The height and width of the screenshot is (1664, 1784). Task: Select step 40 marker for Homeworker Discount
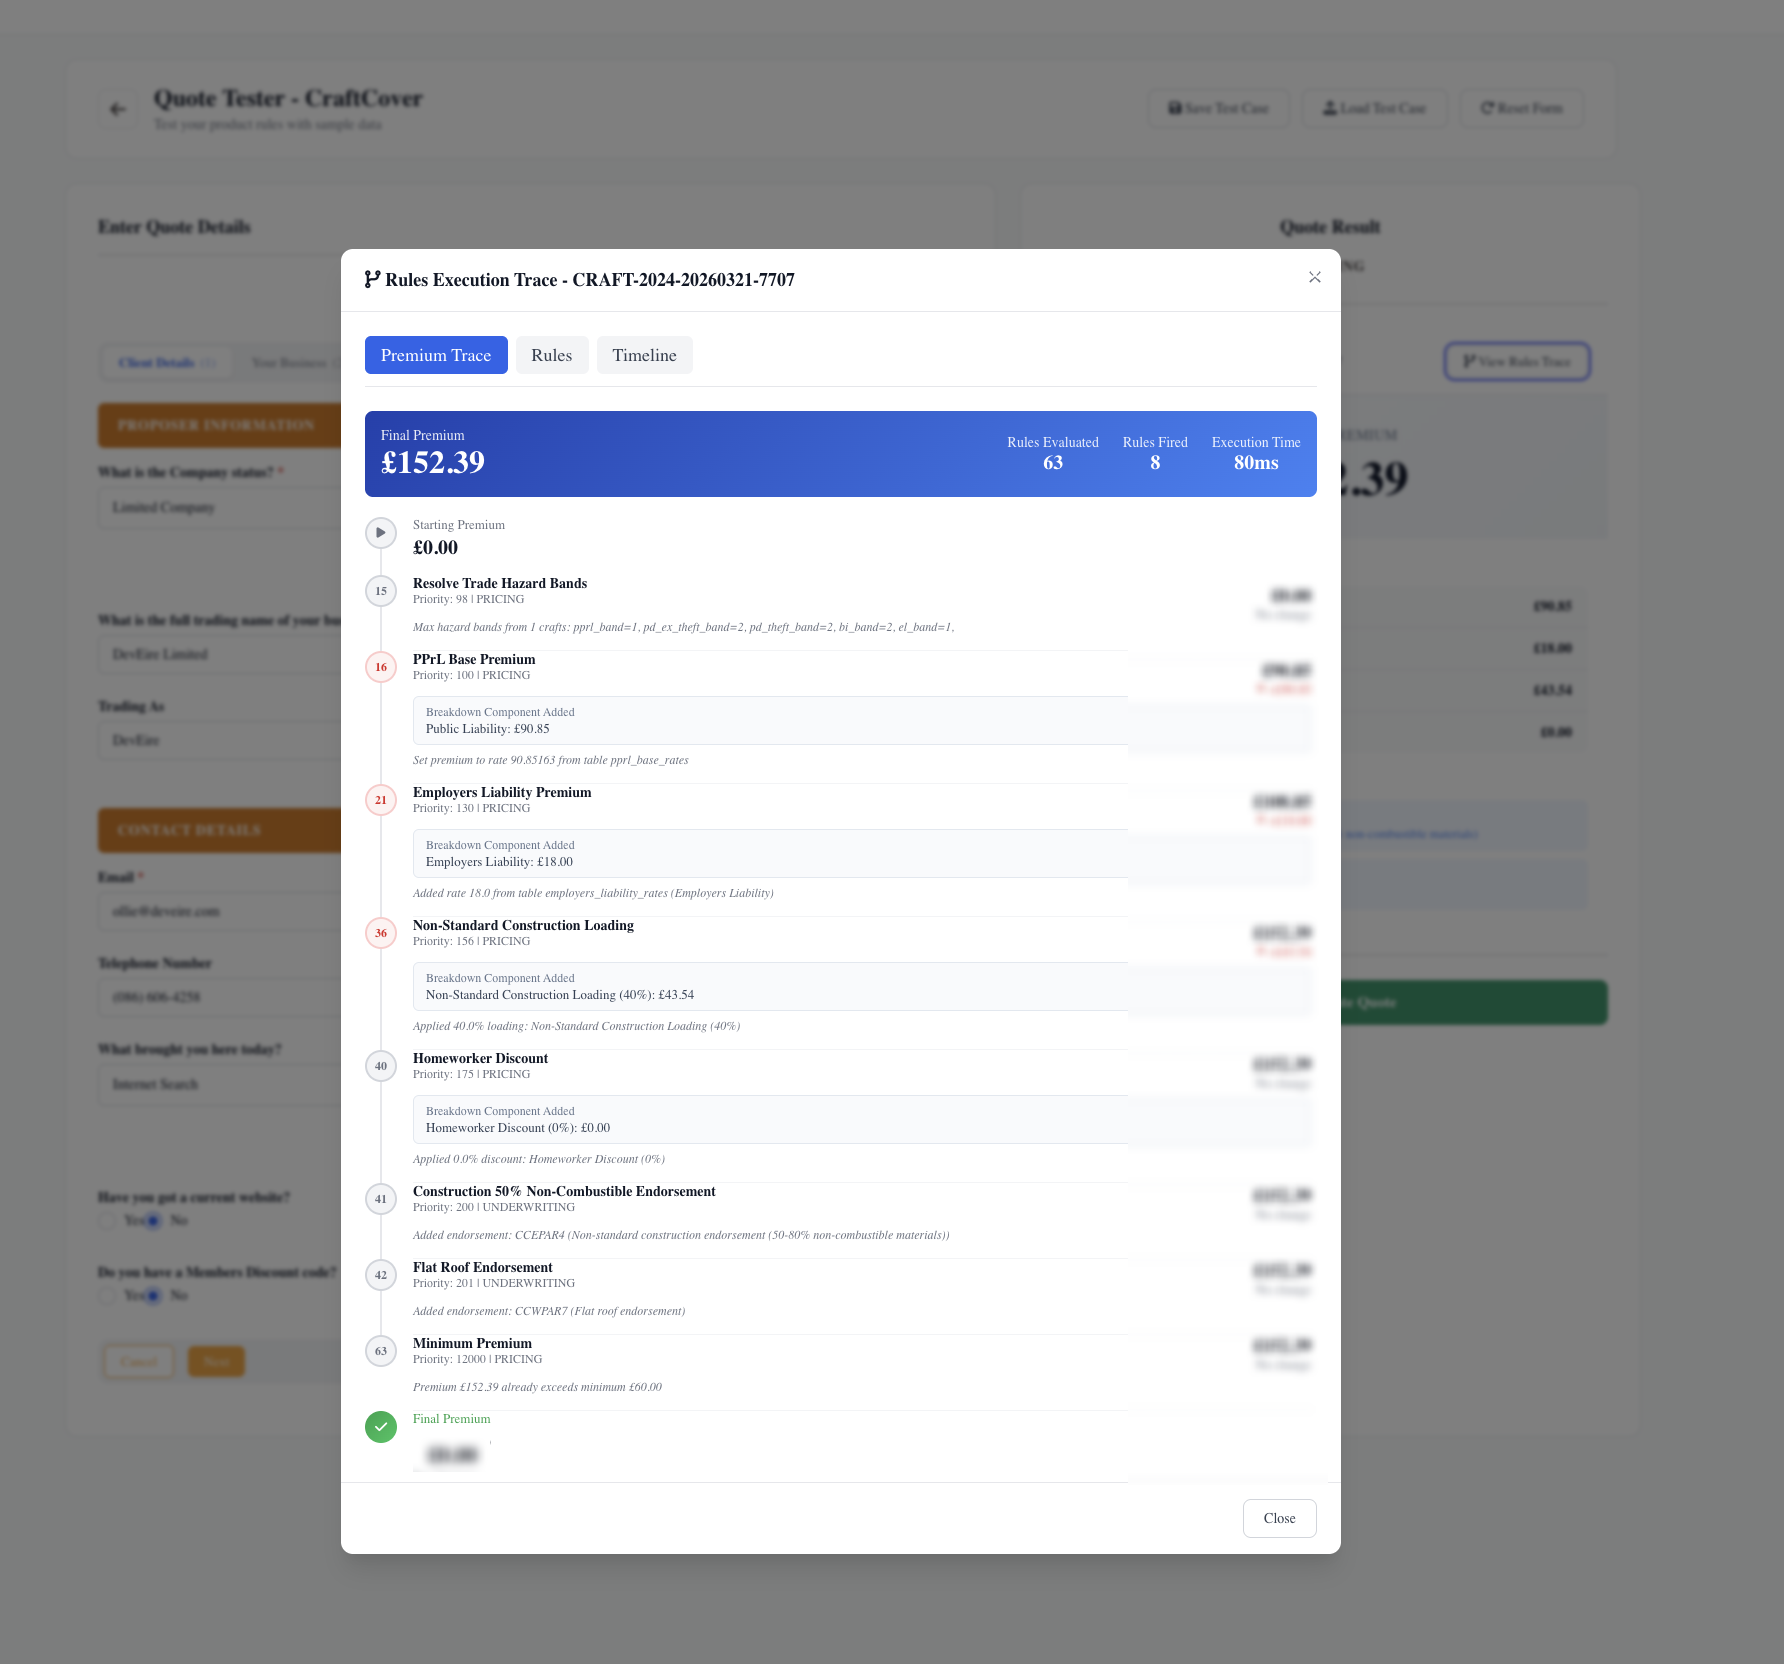[x=381, y=1066]
